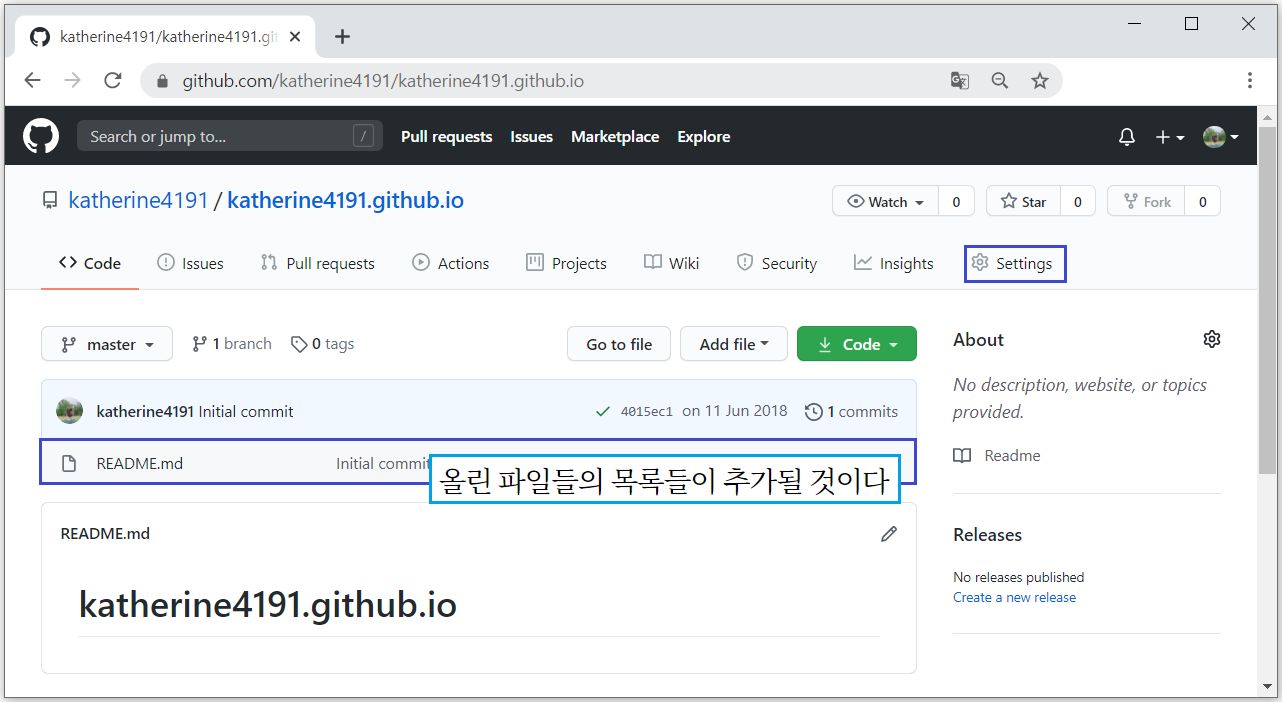
Task: Reload the page with refresh icon
Action: click(x=113, y=81)
